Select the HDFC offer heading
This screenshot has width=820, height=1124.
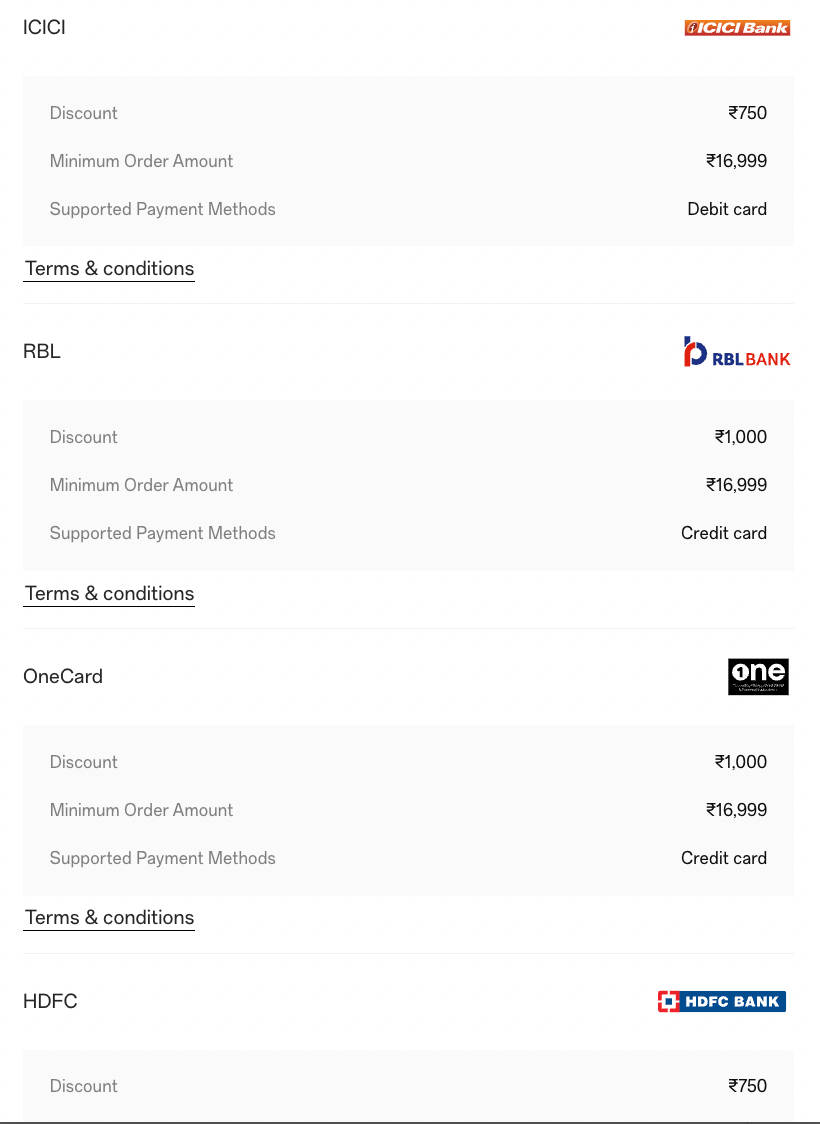tap(50, 1001)
